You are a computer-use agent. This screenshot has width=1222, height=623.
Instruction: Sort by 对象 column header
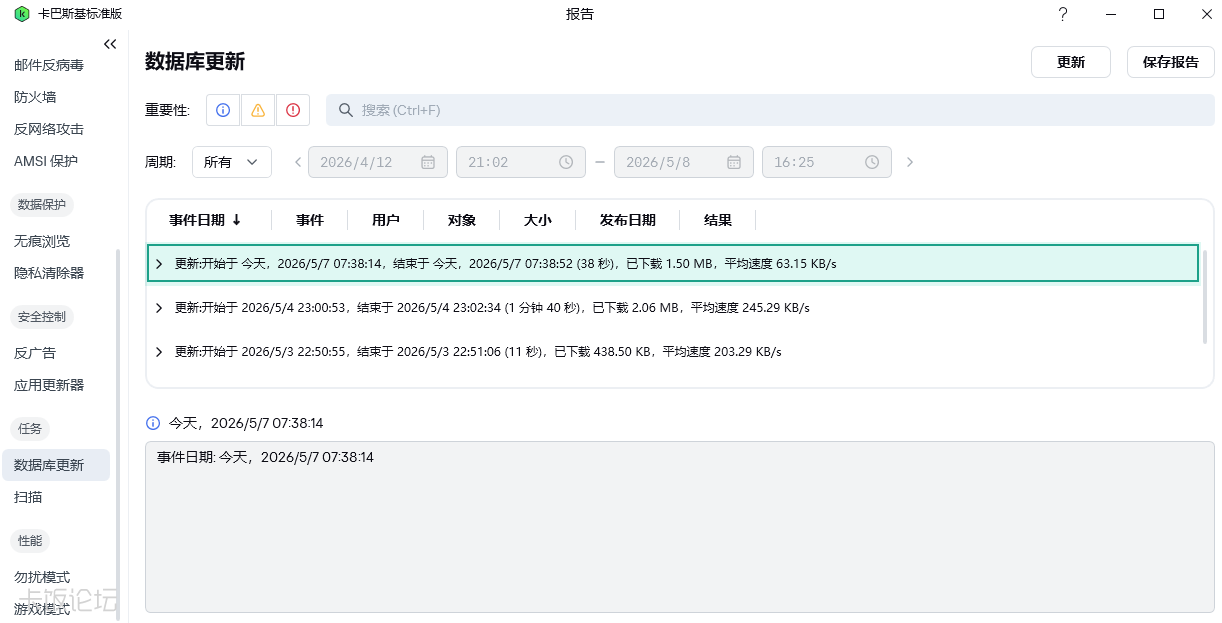pos(462,220)
